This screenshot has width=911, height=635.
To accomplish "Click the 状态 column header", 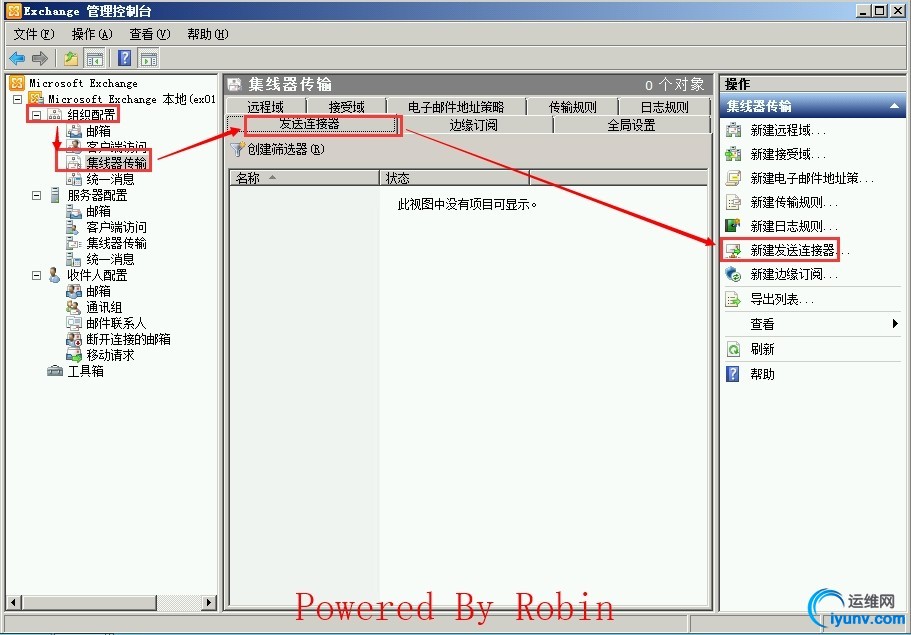I will [x=454, y=178].
